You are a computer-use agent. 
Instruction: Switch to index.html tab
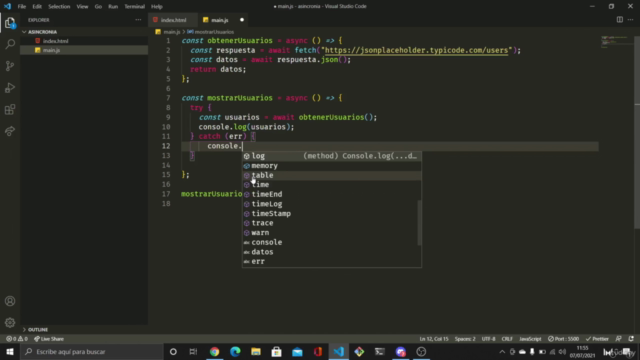(x=173, y=20)
